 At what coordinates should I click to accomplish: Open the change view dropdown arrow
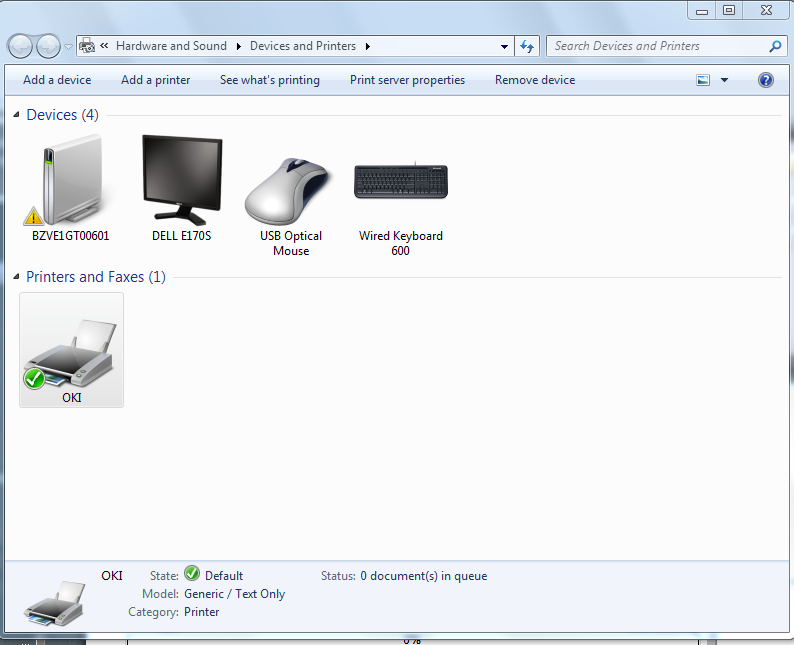tap(725, 80)
